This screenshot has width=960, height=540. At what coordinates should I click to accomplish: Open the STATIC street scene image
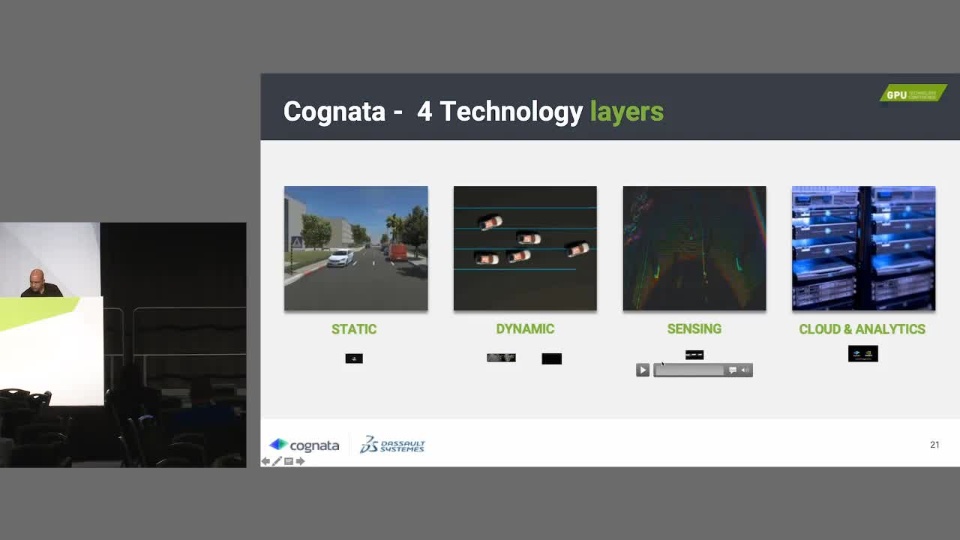click(356, 248)
